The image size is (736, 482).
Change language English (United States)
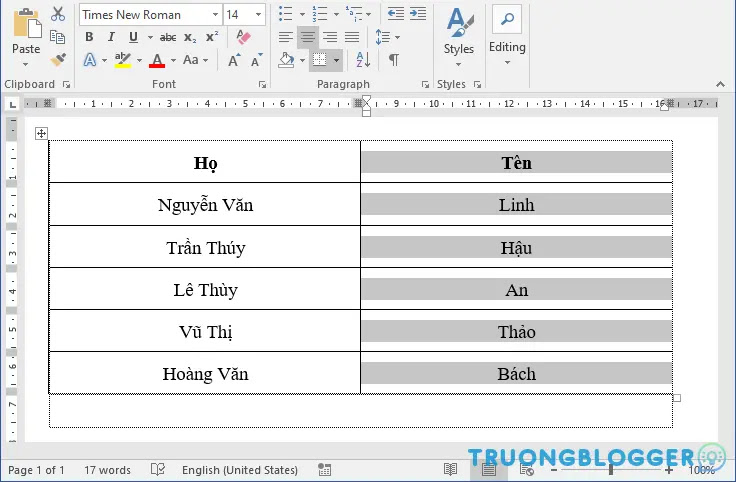(240, 470)
